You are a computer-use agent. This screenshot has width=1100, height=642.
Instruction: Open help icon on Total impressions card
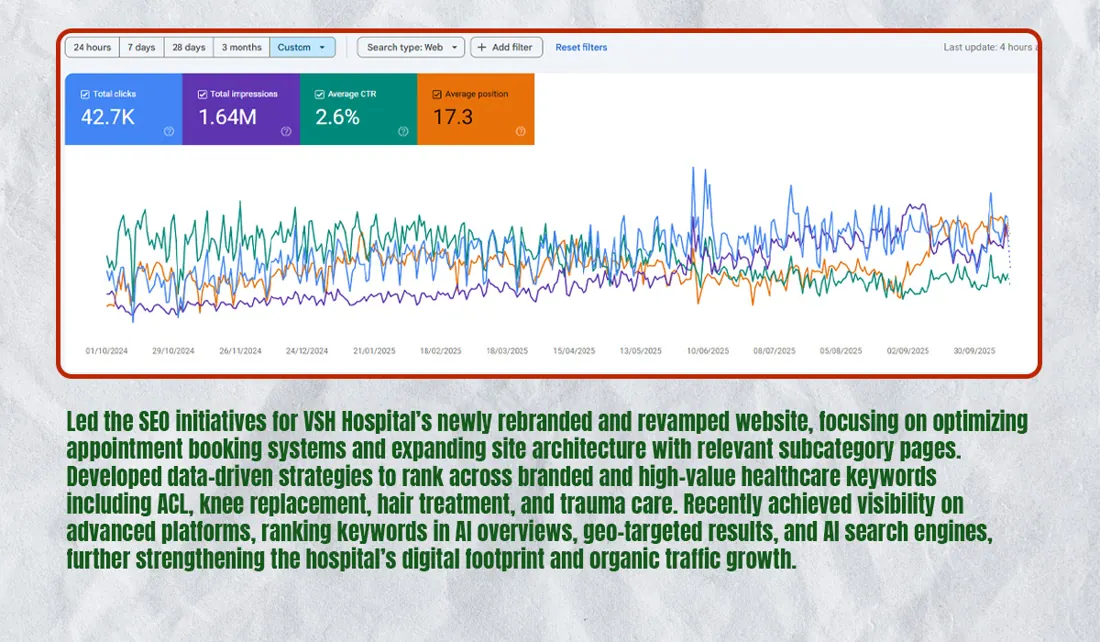click(x=286, y=131)
